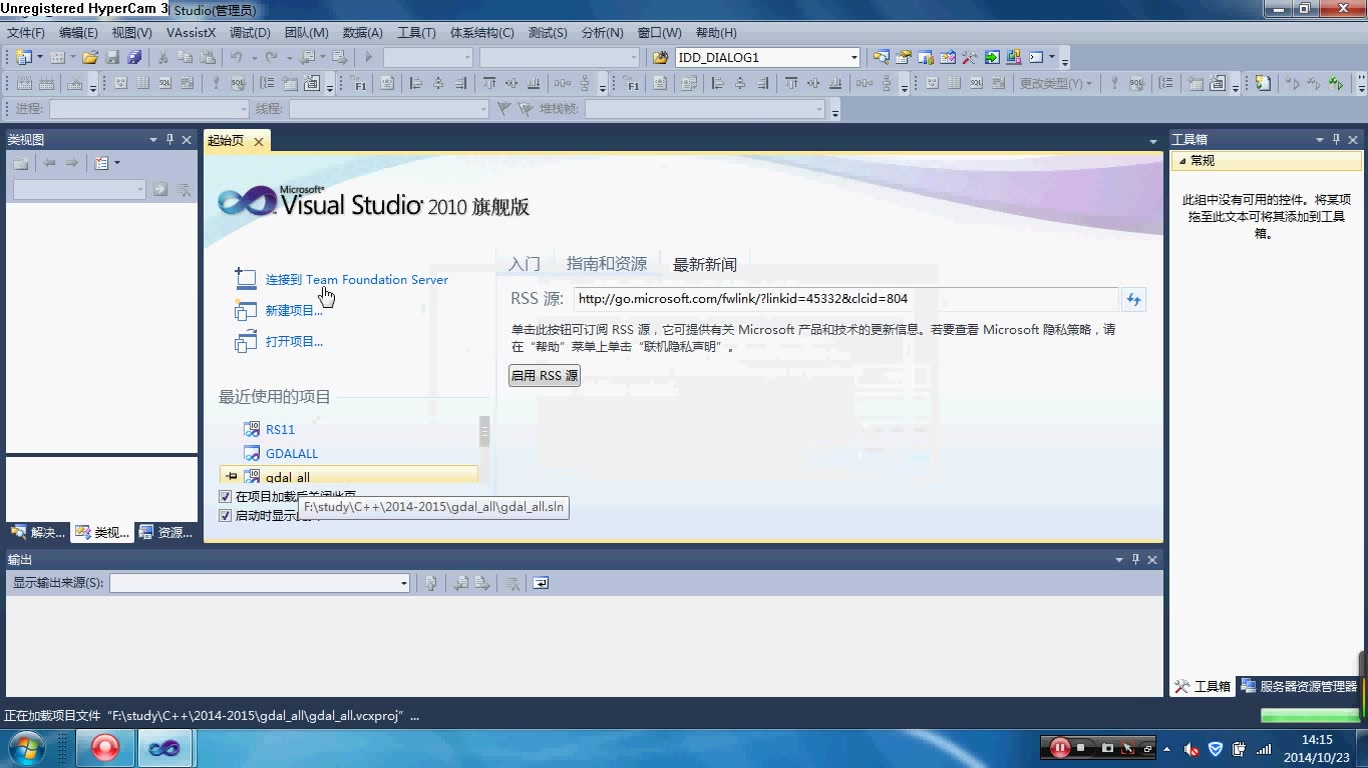1368x768 pixels.
Task: Switch to the Get Started tab
Action: click(x=524, y=264)
